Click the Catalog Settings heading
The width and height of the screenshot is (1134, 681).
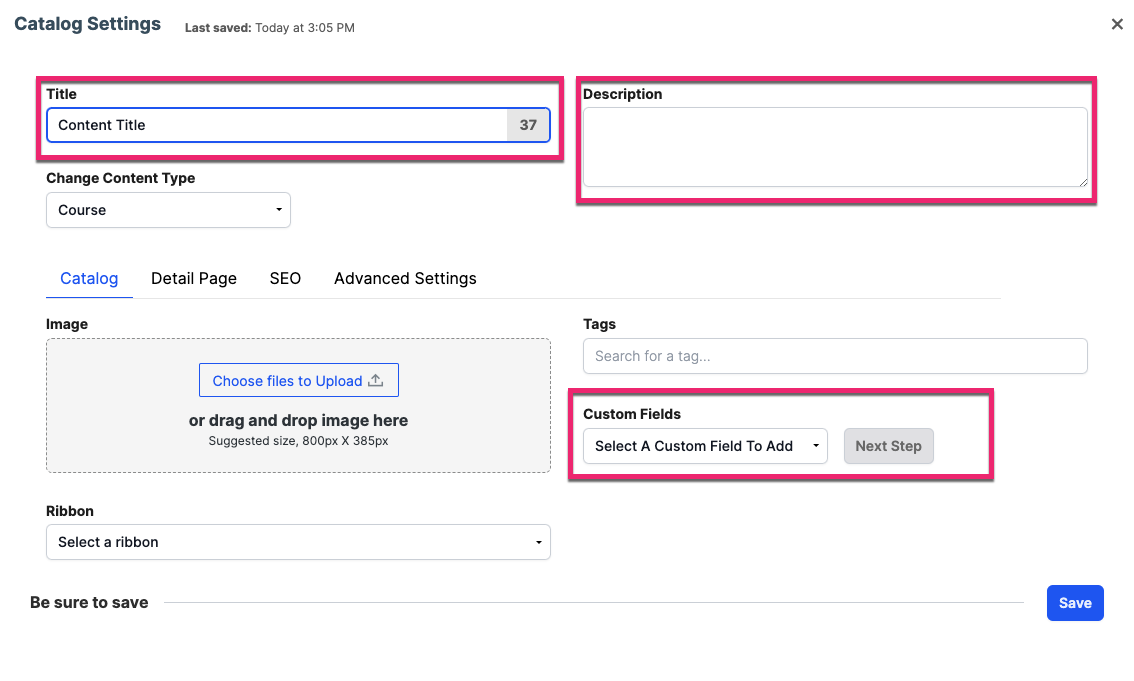pyautogui.click(x=88, y=24)
